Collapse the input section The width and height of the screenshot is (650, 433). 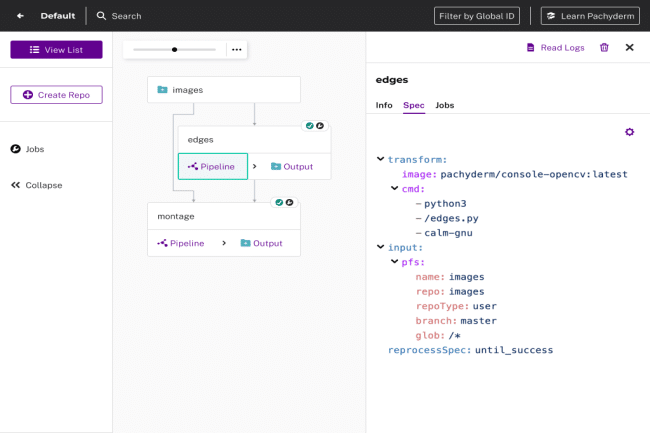pos(381,247)
